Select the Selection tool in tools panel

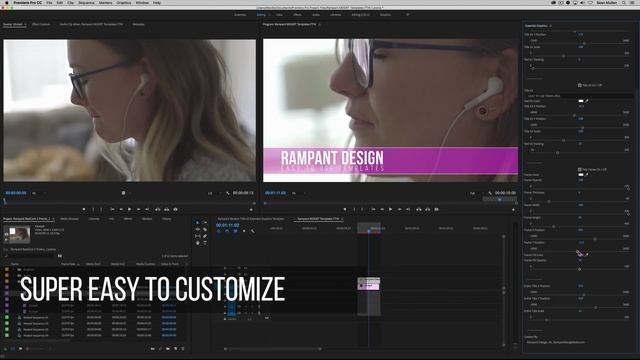[x=198, y=222]
